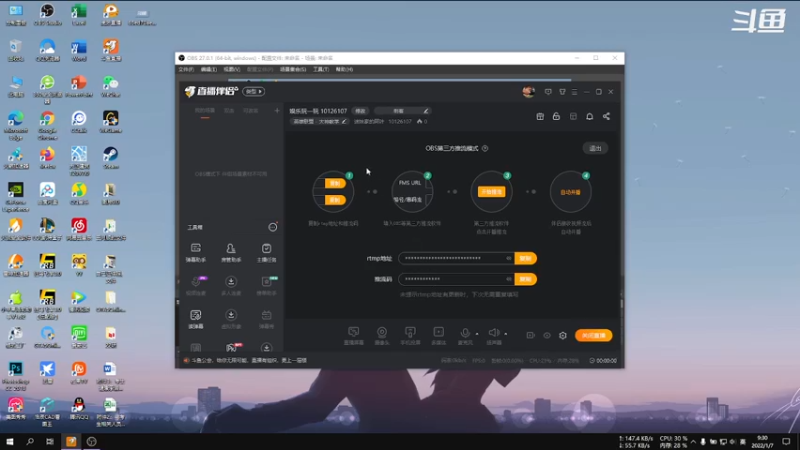Viewport: 800px width, 450px height.
Task: Expand the speaker volume arrow
Action: (506, 334)
